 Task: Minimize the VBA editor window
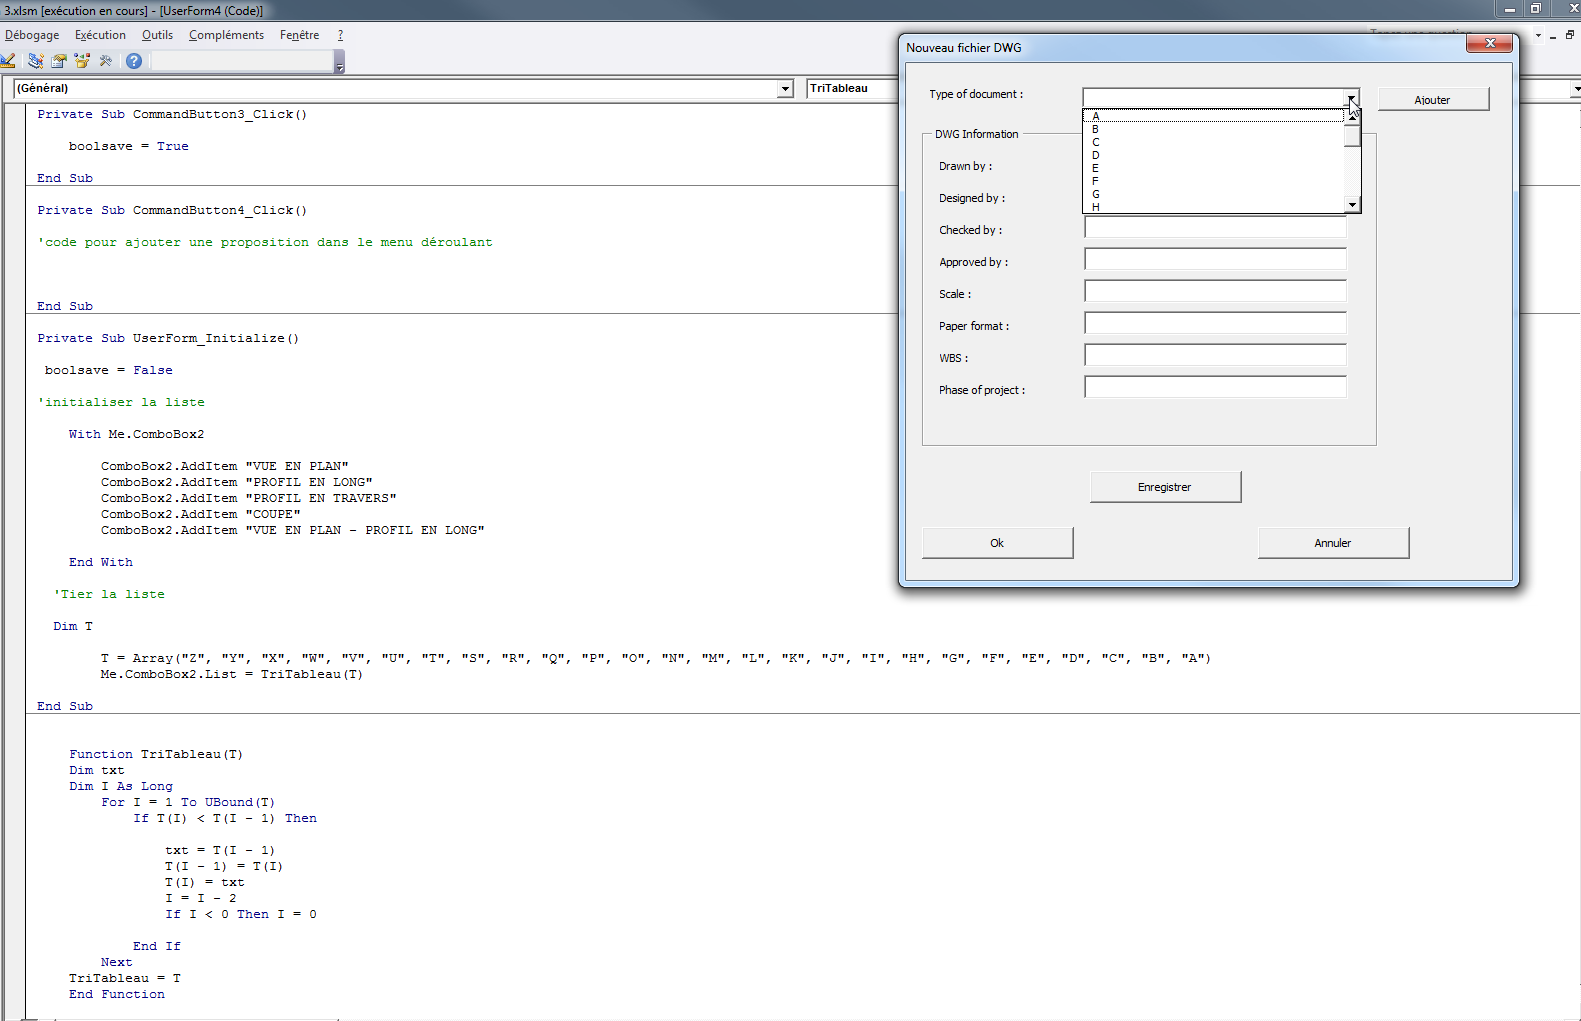[x=1510, y=9]
